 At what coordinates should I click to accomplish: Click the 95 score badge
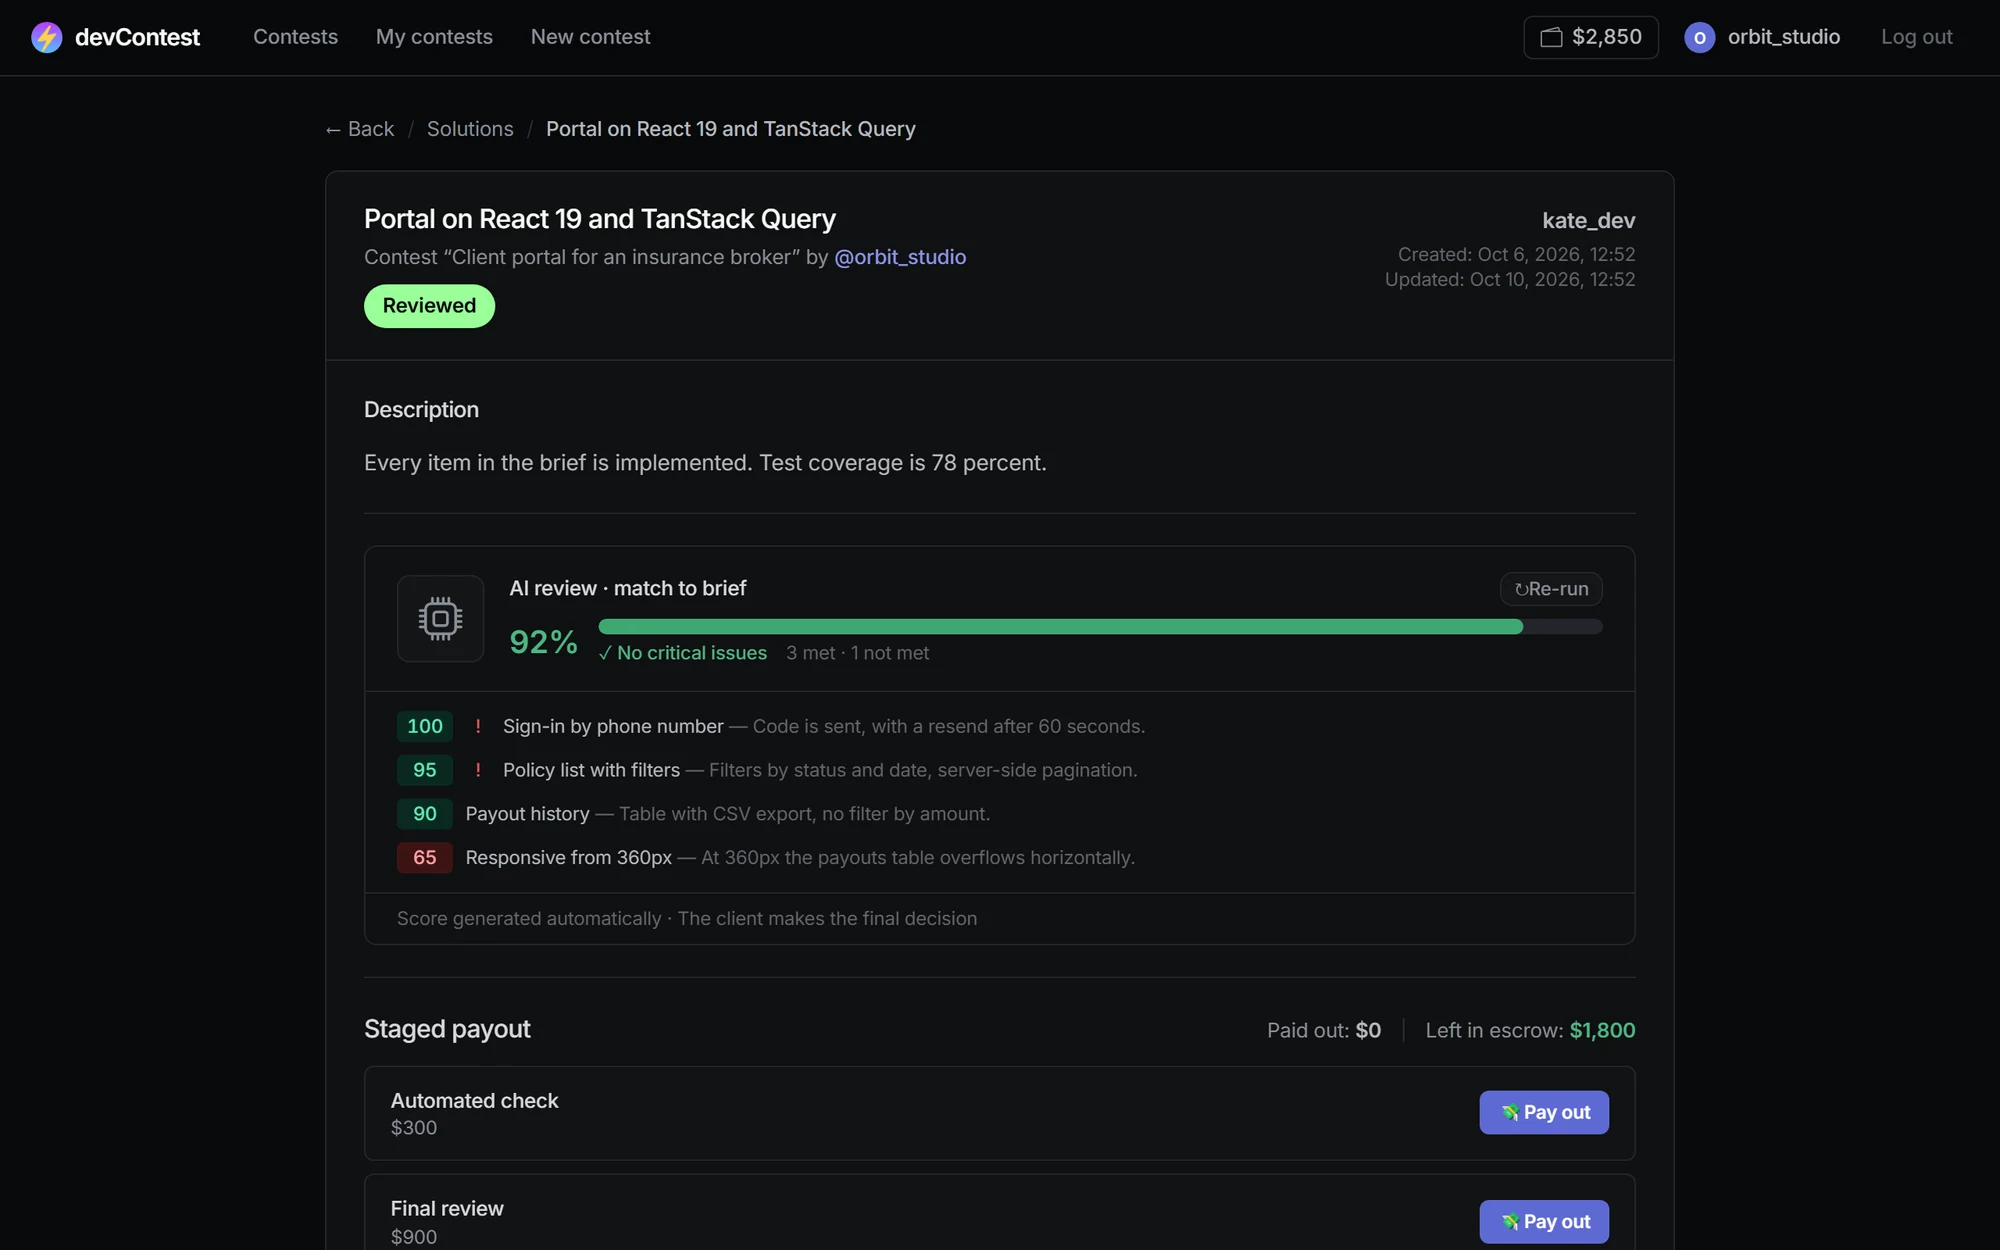point(425,770)
